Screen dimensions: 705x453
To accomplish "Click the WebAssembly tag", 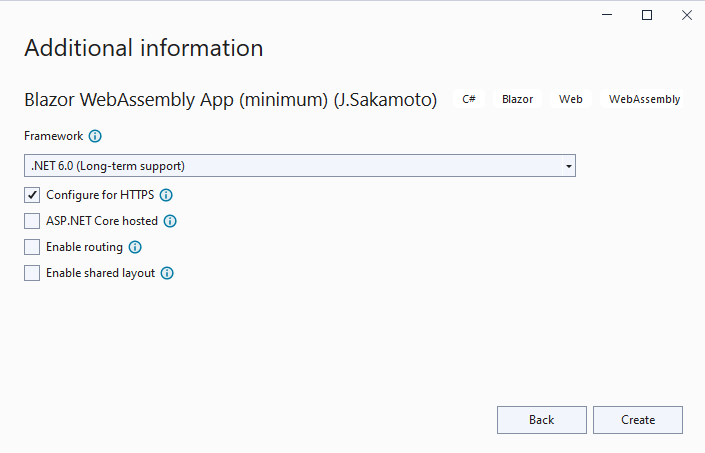I will point(644,100).
